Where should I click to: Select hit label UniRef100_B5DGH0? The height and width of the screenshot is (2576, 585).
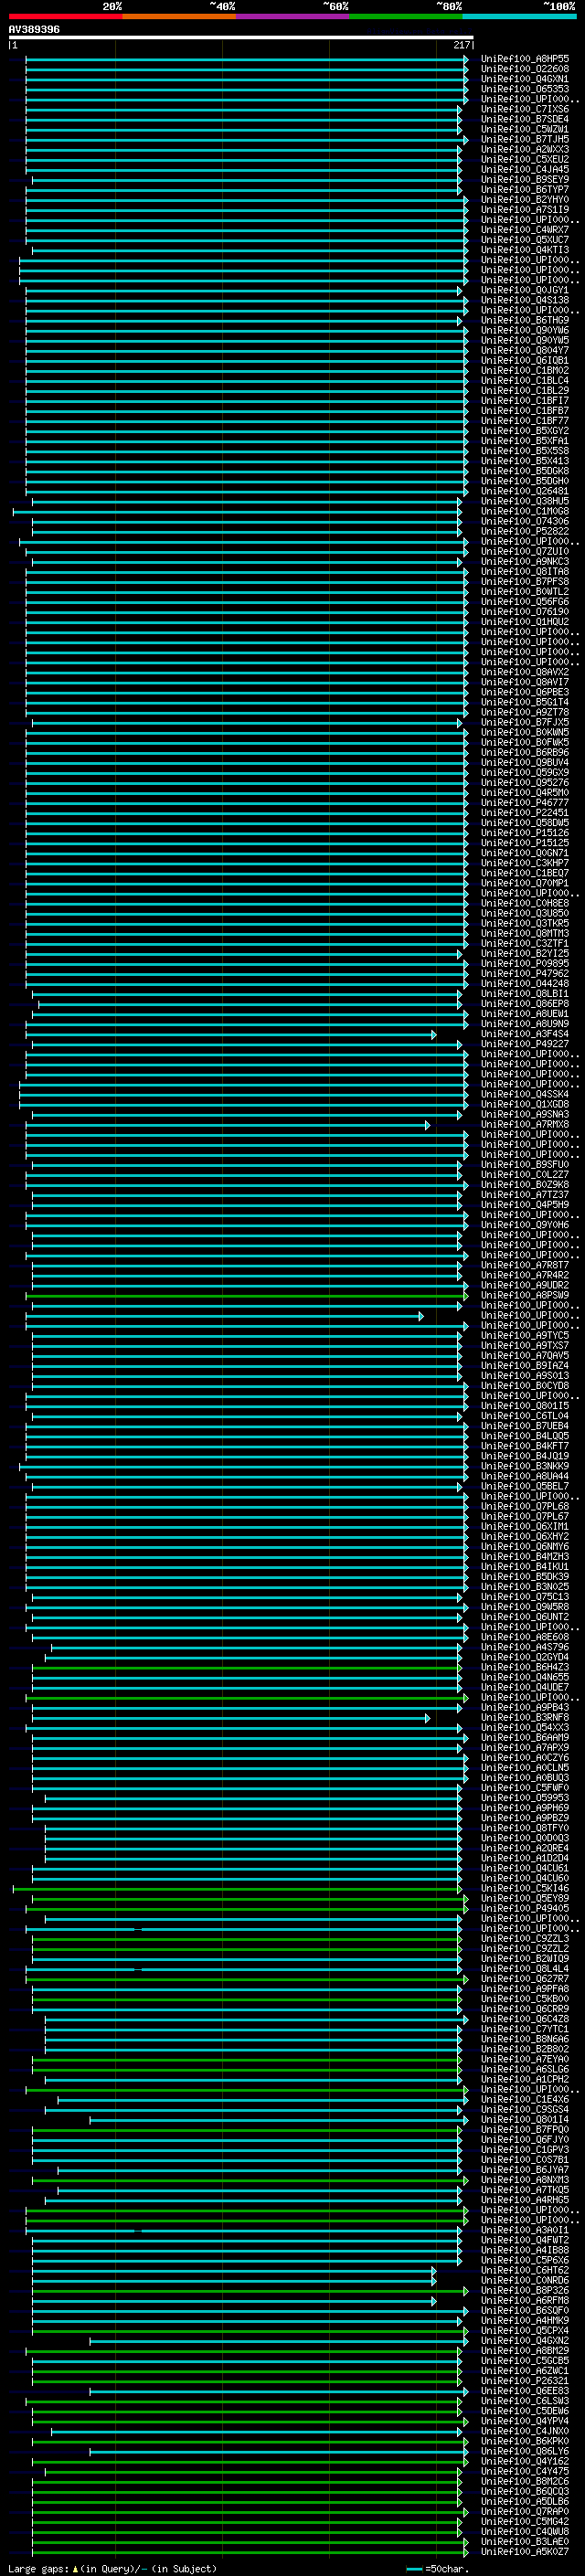click(525, 481)
